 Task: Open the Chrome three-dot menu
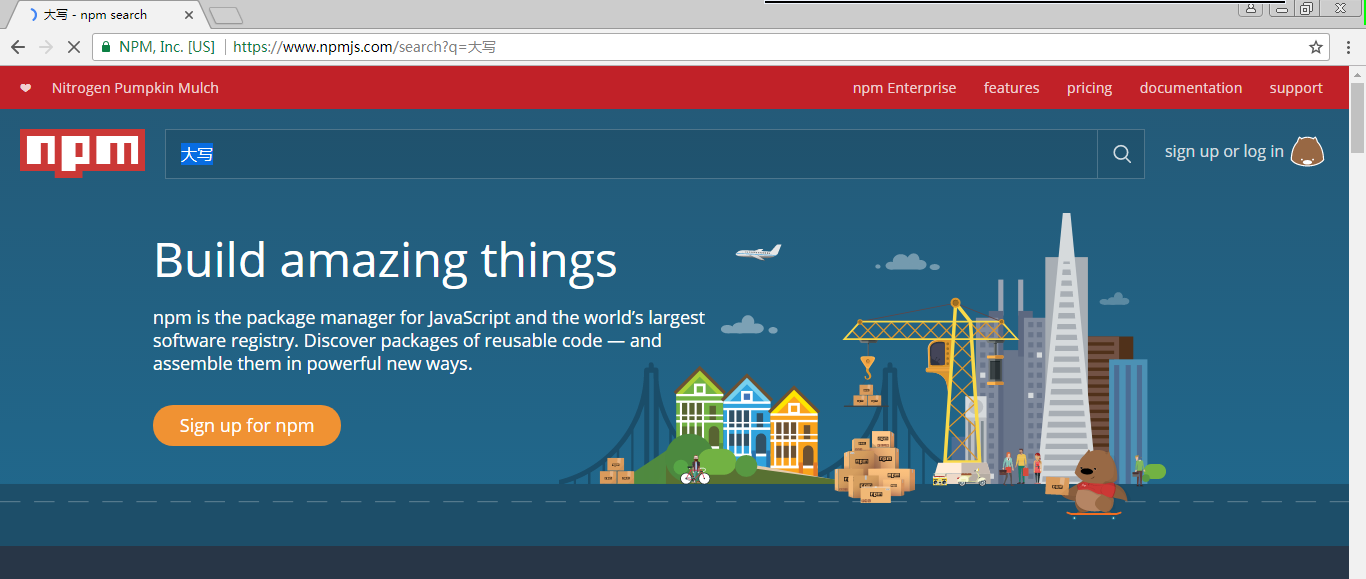click(1348, 47)
